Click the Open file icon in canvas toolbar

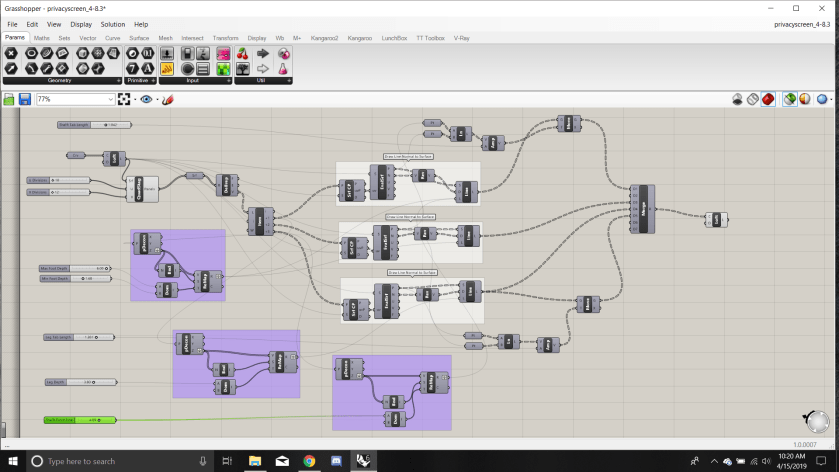point(10,99)
